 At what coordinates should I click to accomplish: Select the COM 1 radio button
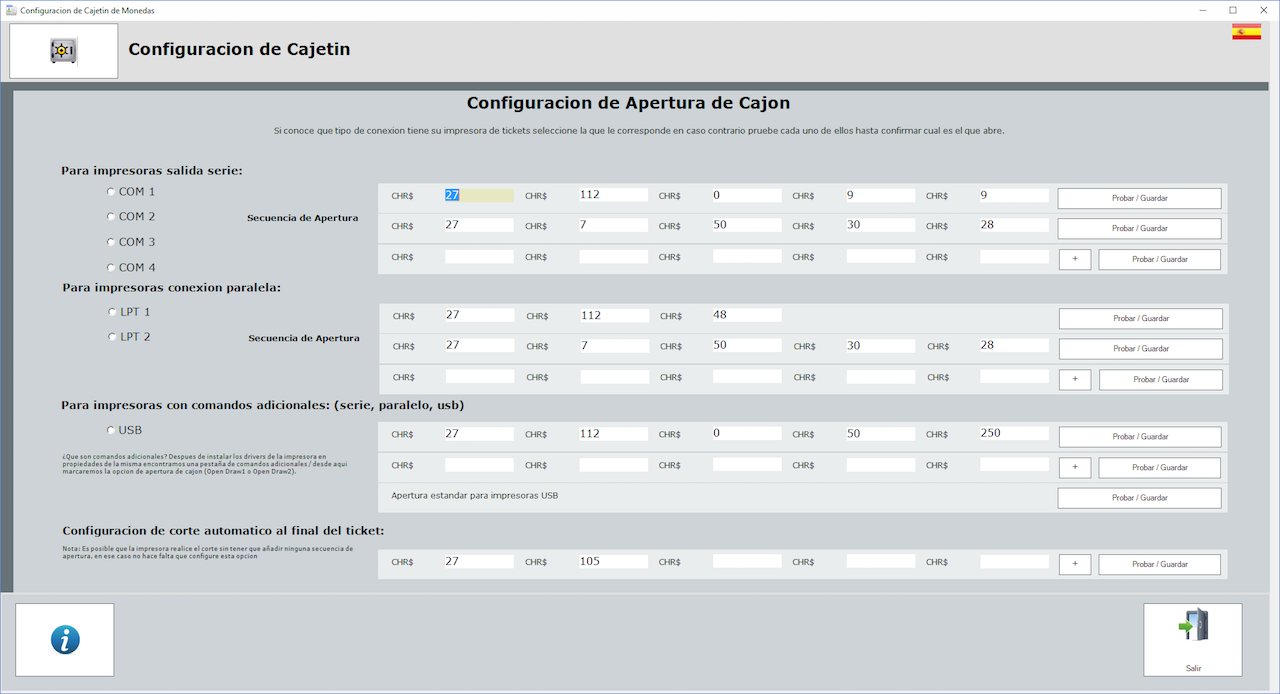111,191
